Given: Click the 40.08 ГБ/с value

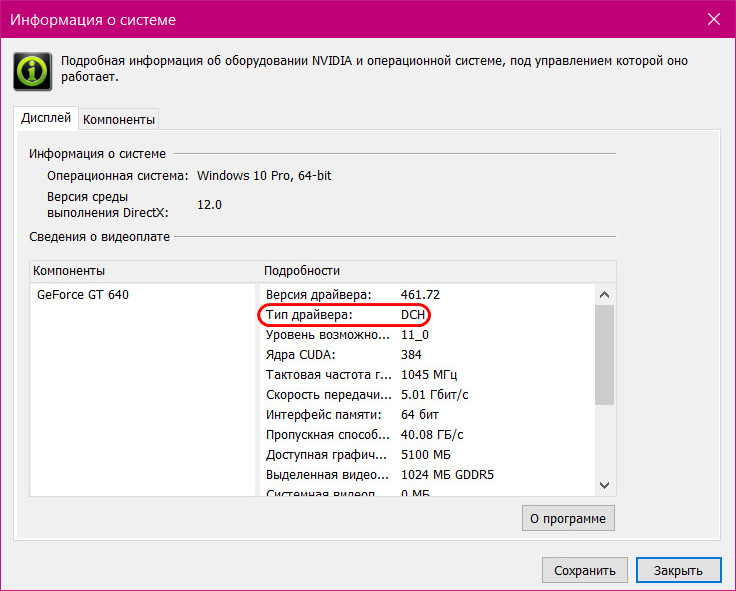Looking at the screenshot, I should tap(432, 435).
